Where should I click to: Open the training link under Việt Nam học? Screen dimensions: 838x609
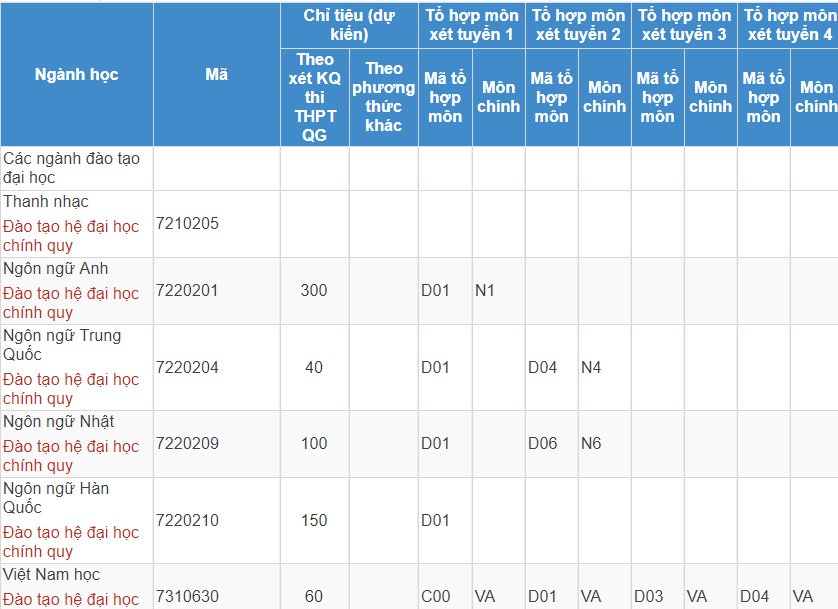point(71,599)
